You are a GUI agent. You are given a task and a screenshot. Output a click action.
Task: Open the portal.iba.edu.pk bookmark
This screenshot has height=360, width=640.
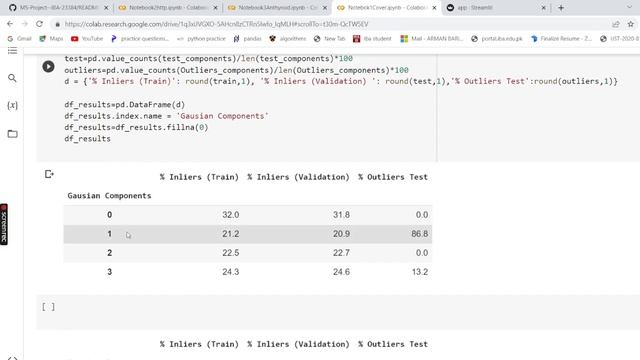(497, 39)
